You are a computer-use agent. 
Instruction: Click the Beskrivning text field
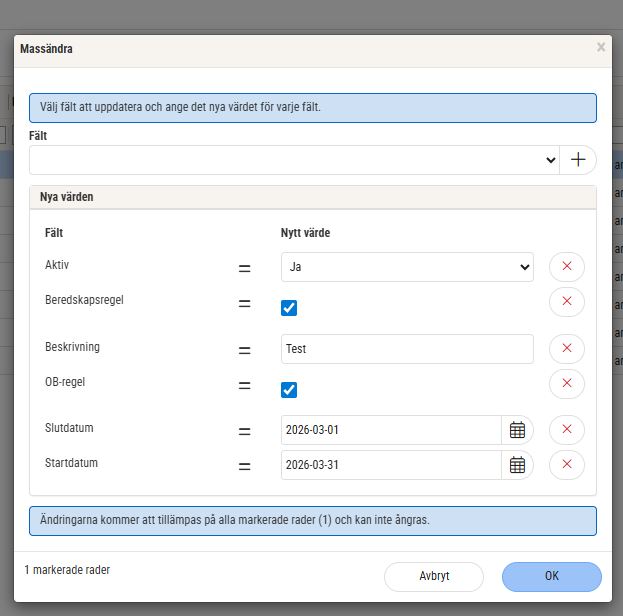407,349
